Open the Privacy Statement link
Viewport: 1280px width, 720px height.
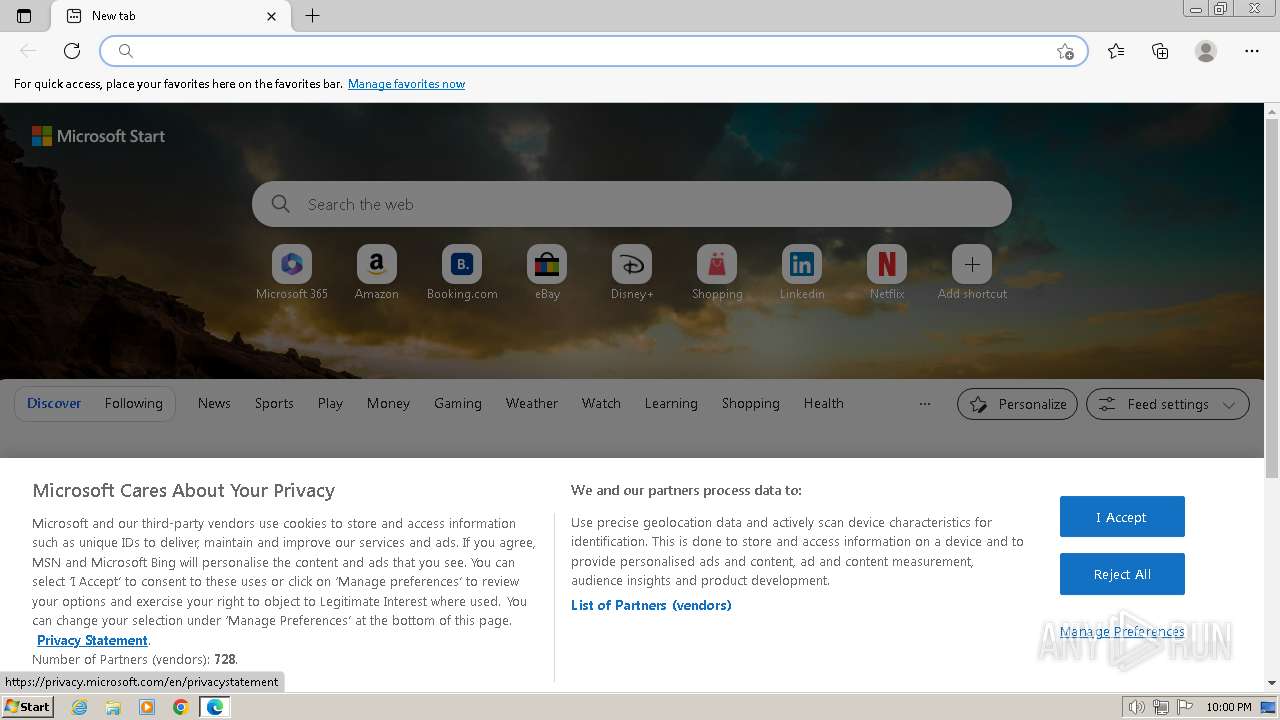click(x=92, y=640)
